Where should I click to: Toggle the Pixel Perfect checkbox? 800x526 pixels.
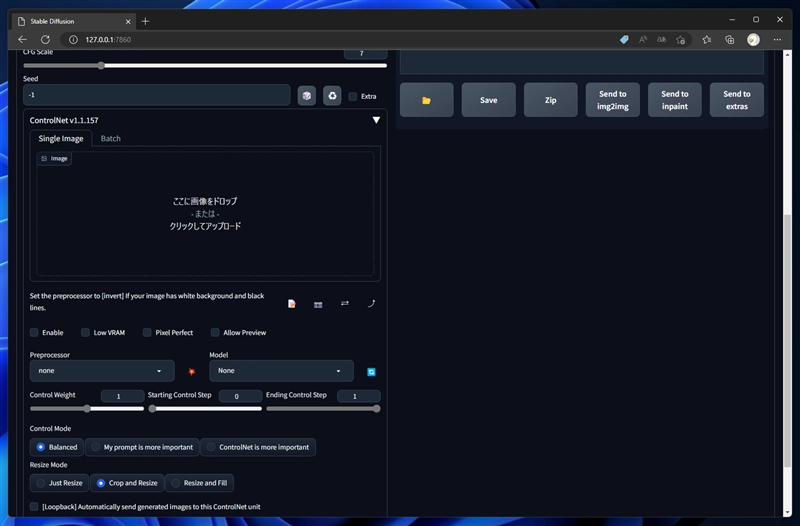coord(147,333)
